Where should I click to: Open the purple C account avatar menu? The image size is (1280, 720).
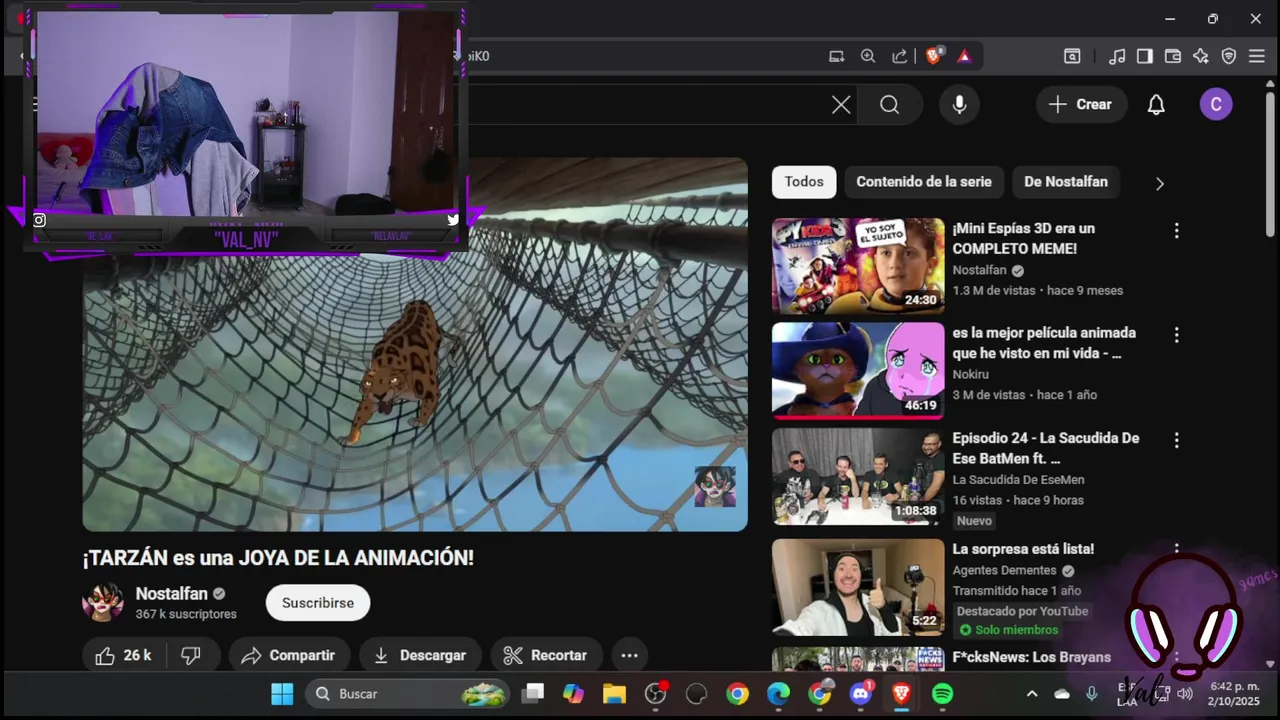pyautogui.click(x=1216, y=104)
